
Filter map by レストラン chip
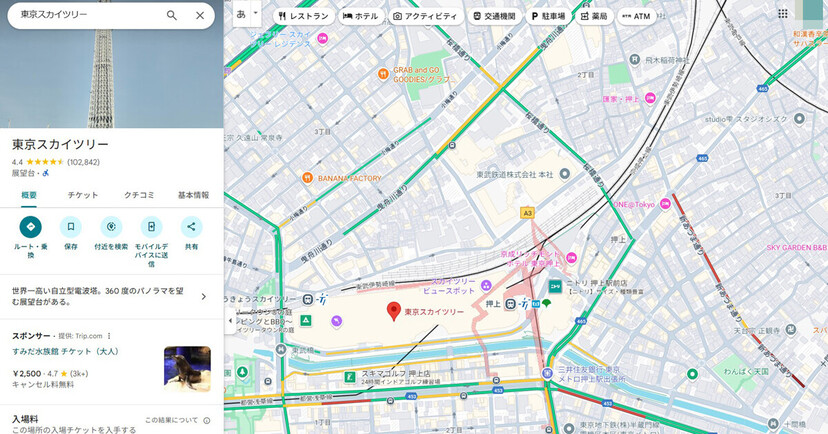point(304,16)
